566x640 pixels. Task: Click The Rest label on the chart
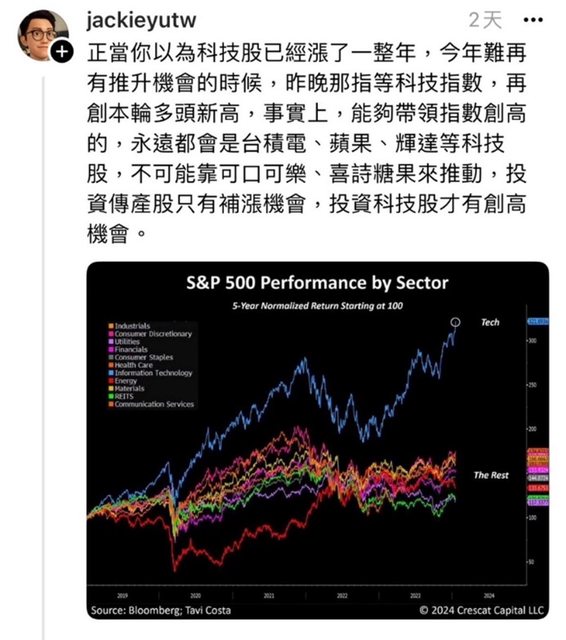click(x=491, y=475)
